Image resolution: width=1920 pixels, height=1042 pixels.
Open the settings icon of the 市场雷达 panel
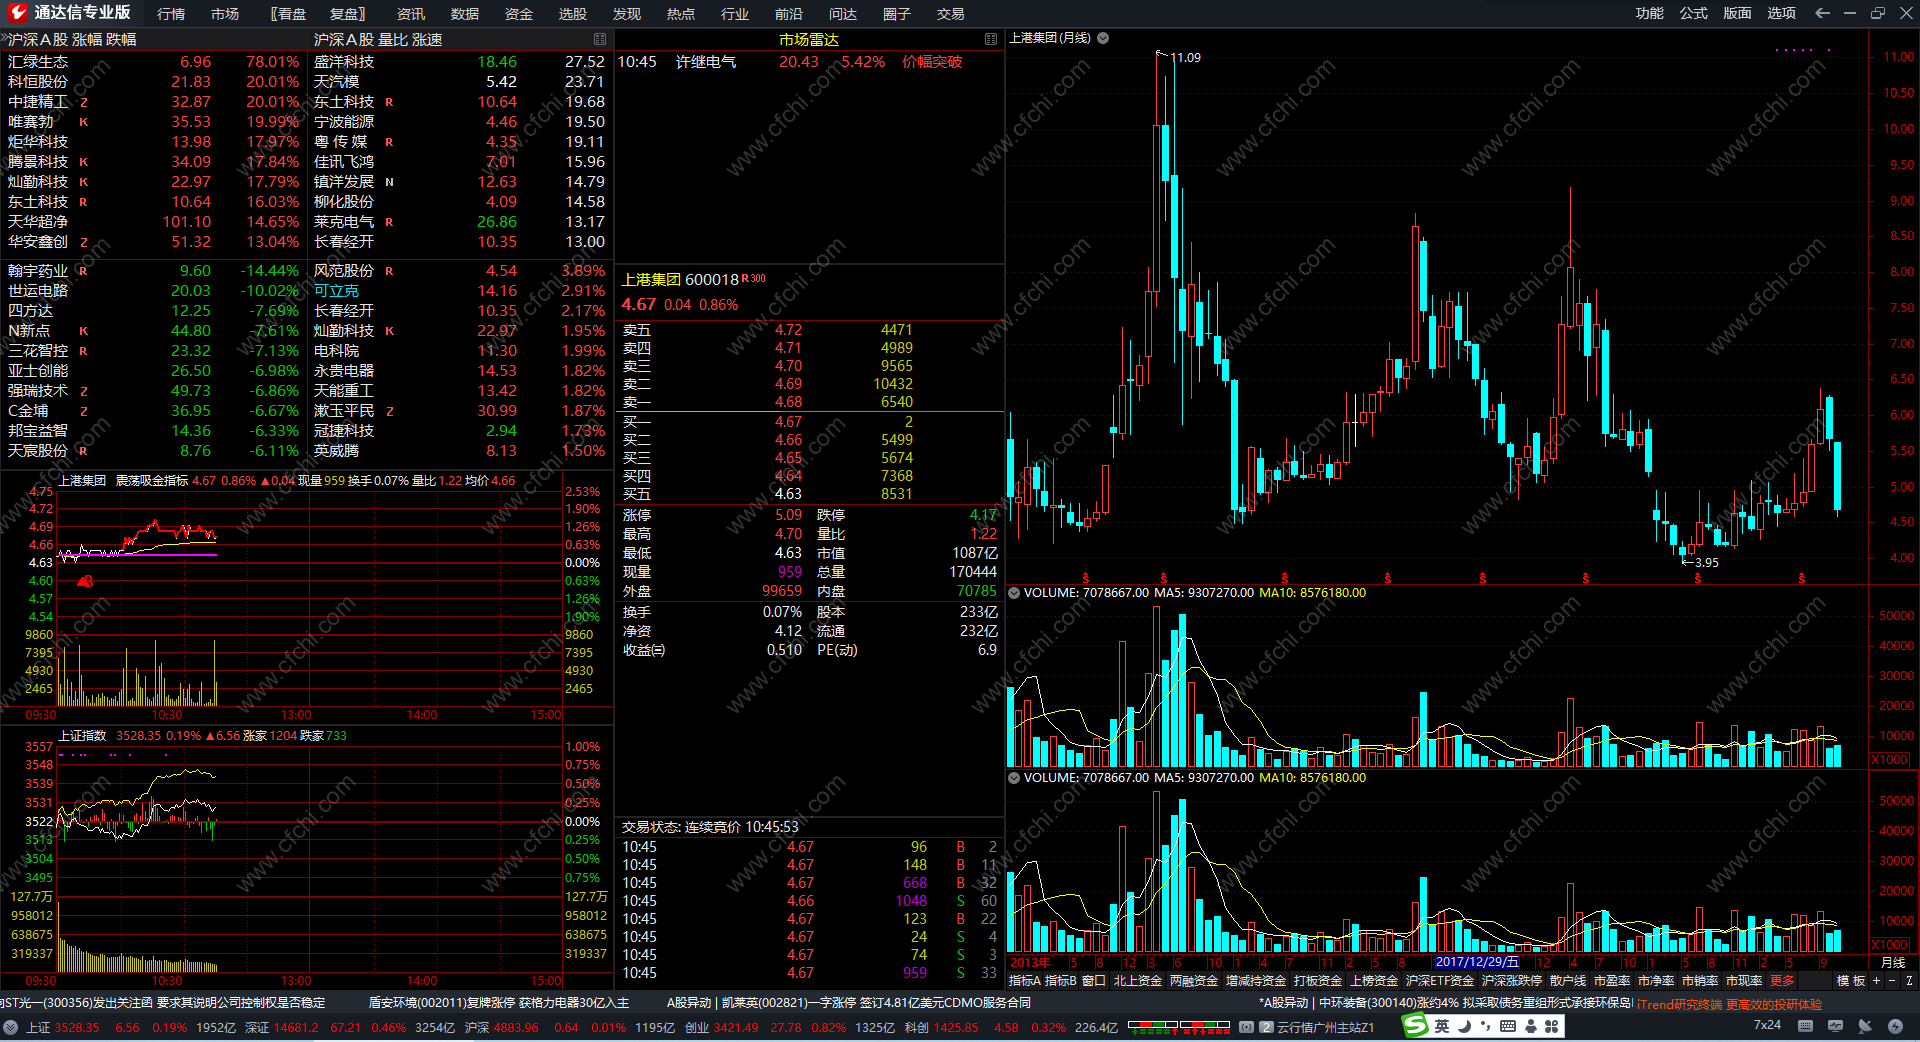click(991, 39)
